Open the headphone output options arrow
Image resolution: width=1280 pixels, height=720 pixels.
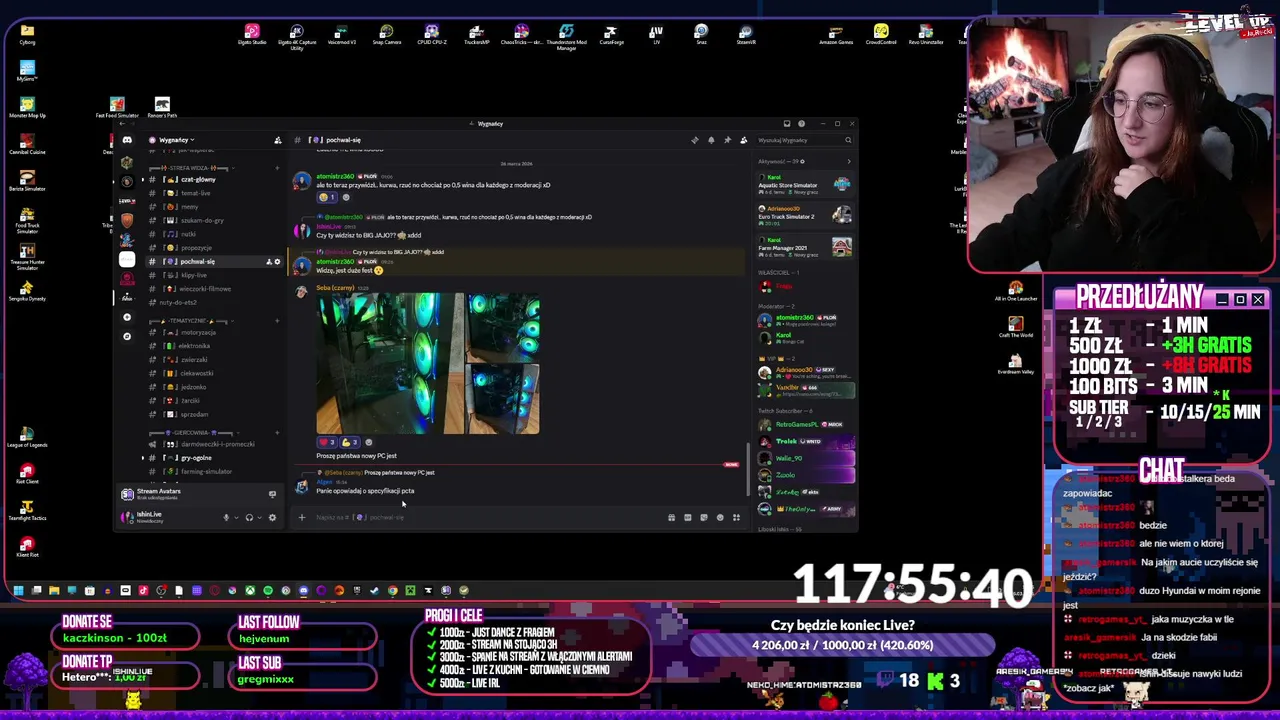pos(258,518)
